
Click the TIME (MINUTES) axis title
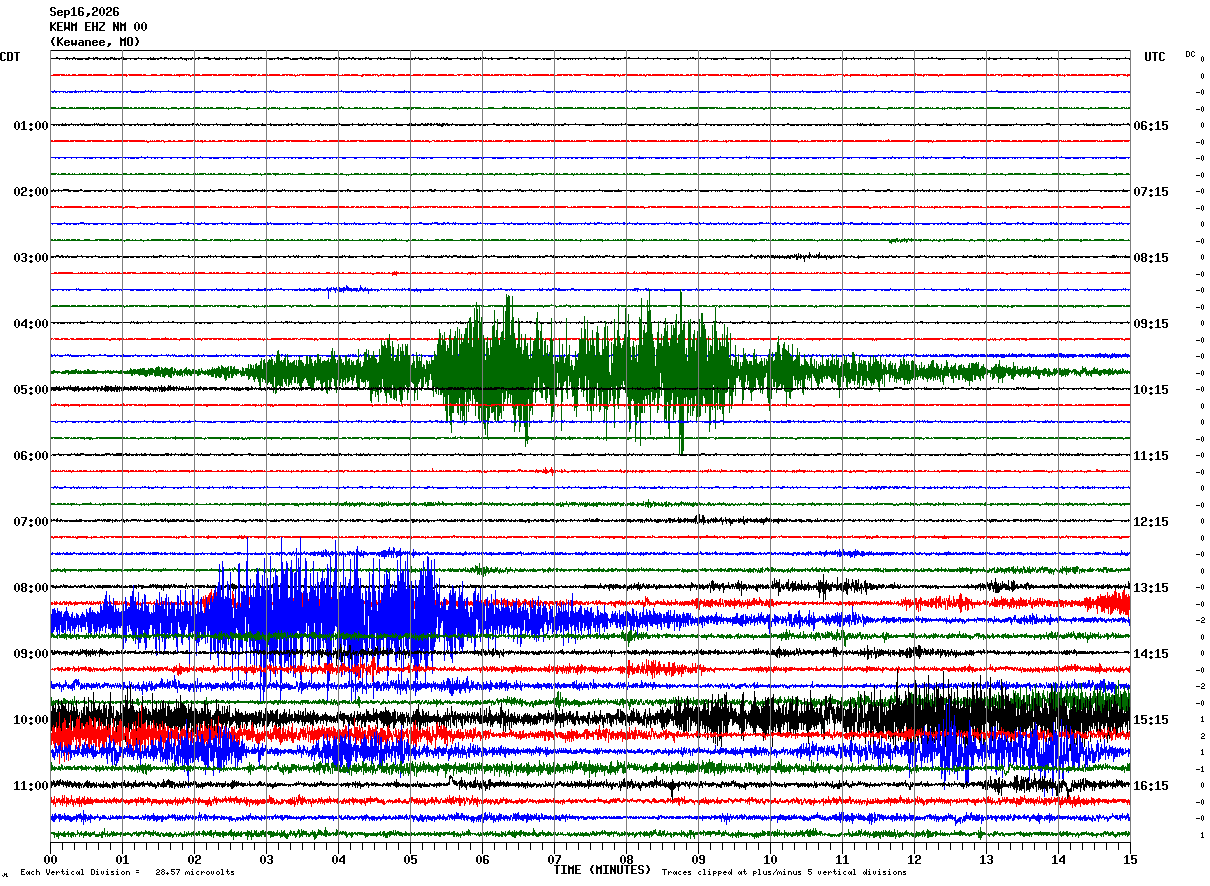[602, 870]
